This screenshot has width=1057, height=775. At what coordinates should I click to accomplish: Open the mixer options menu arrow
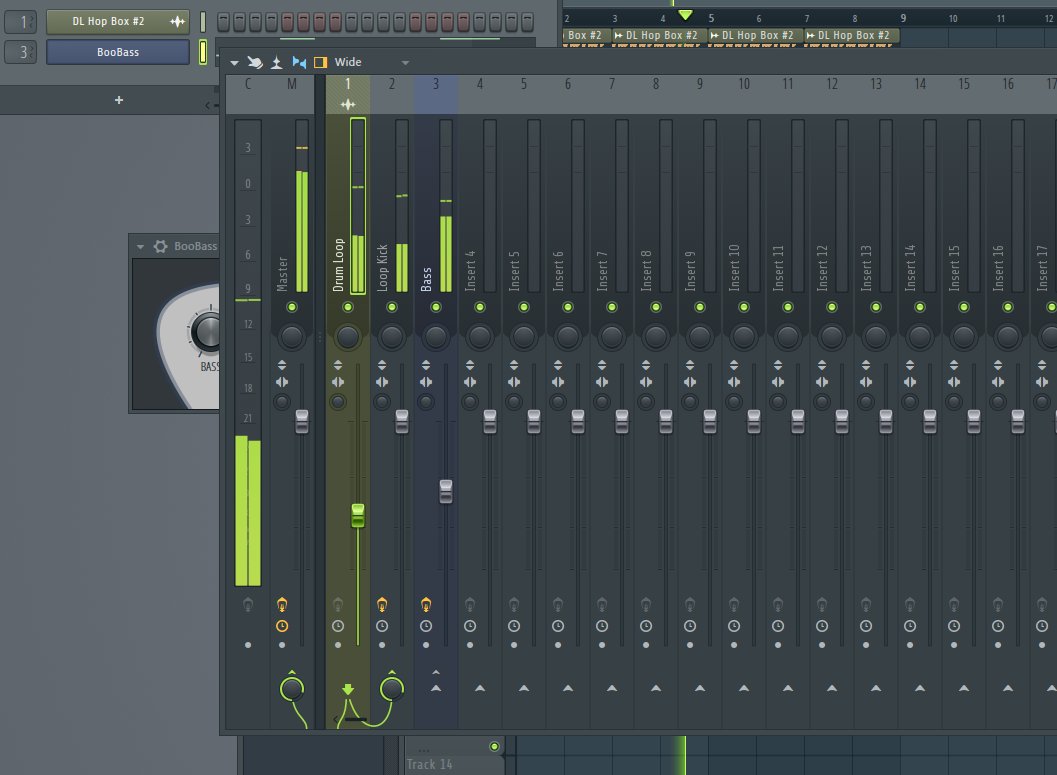click(x=234, y=63)
